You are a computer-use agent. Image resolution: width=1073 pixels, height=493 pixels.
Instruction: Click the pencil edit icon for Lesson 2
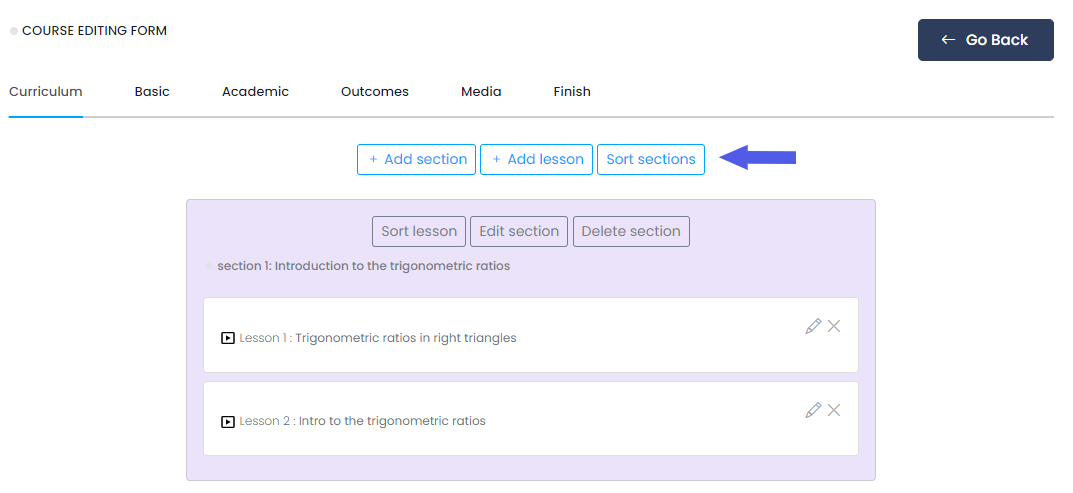[813, 410]
